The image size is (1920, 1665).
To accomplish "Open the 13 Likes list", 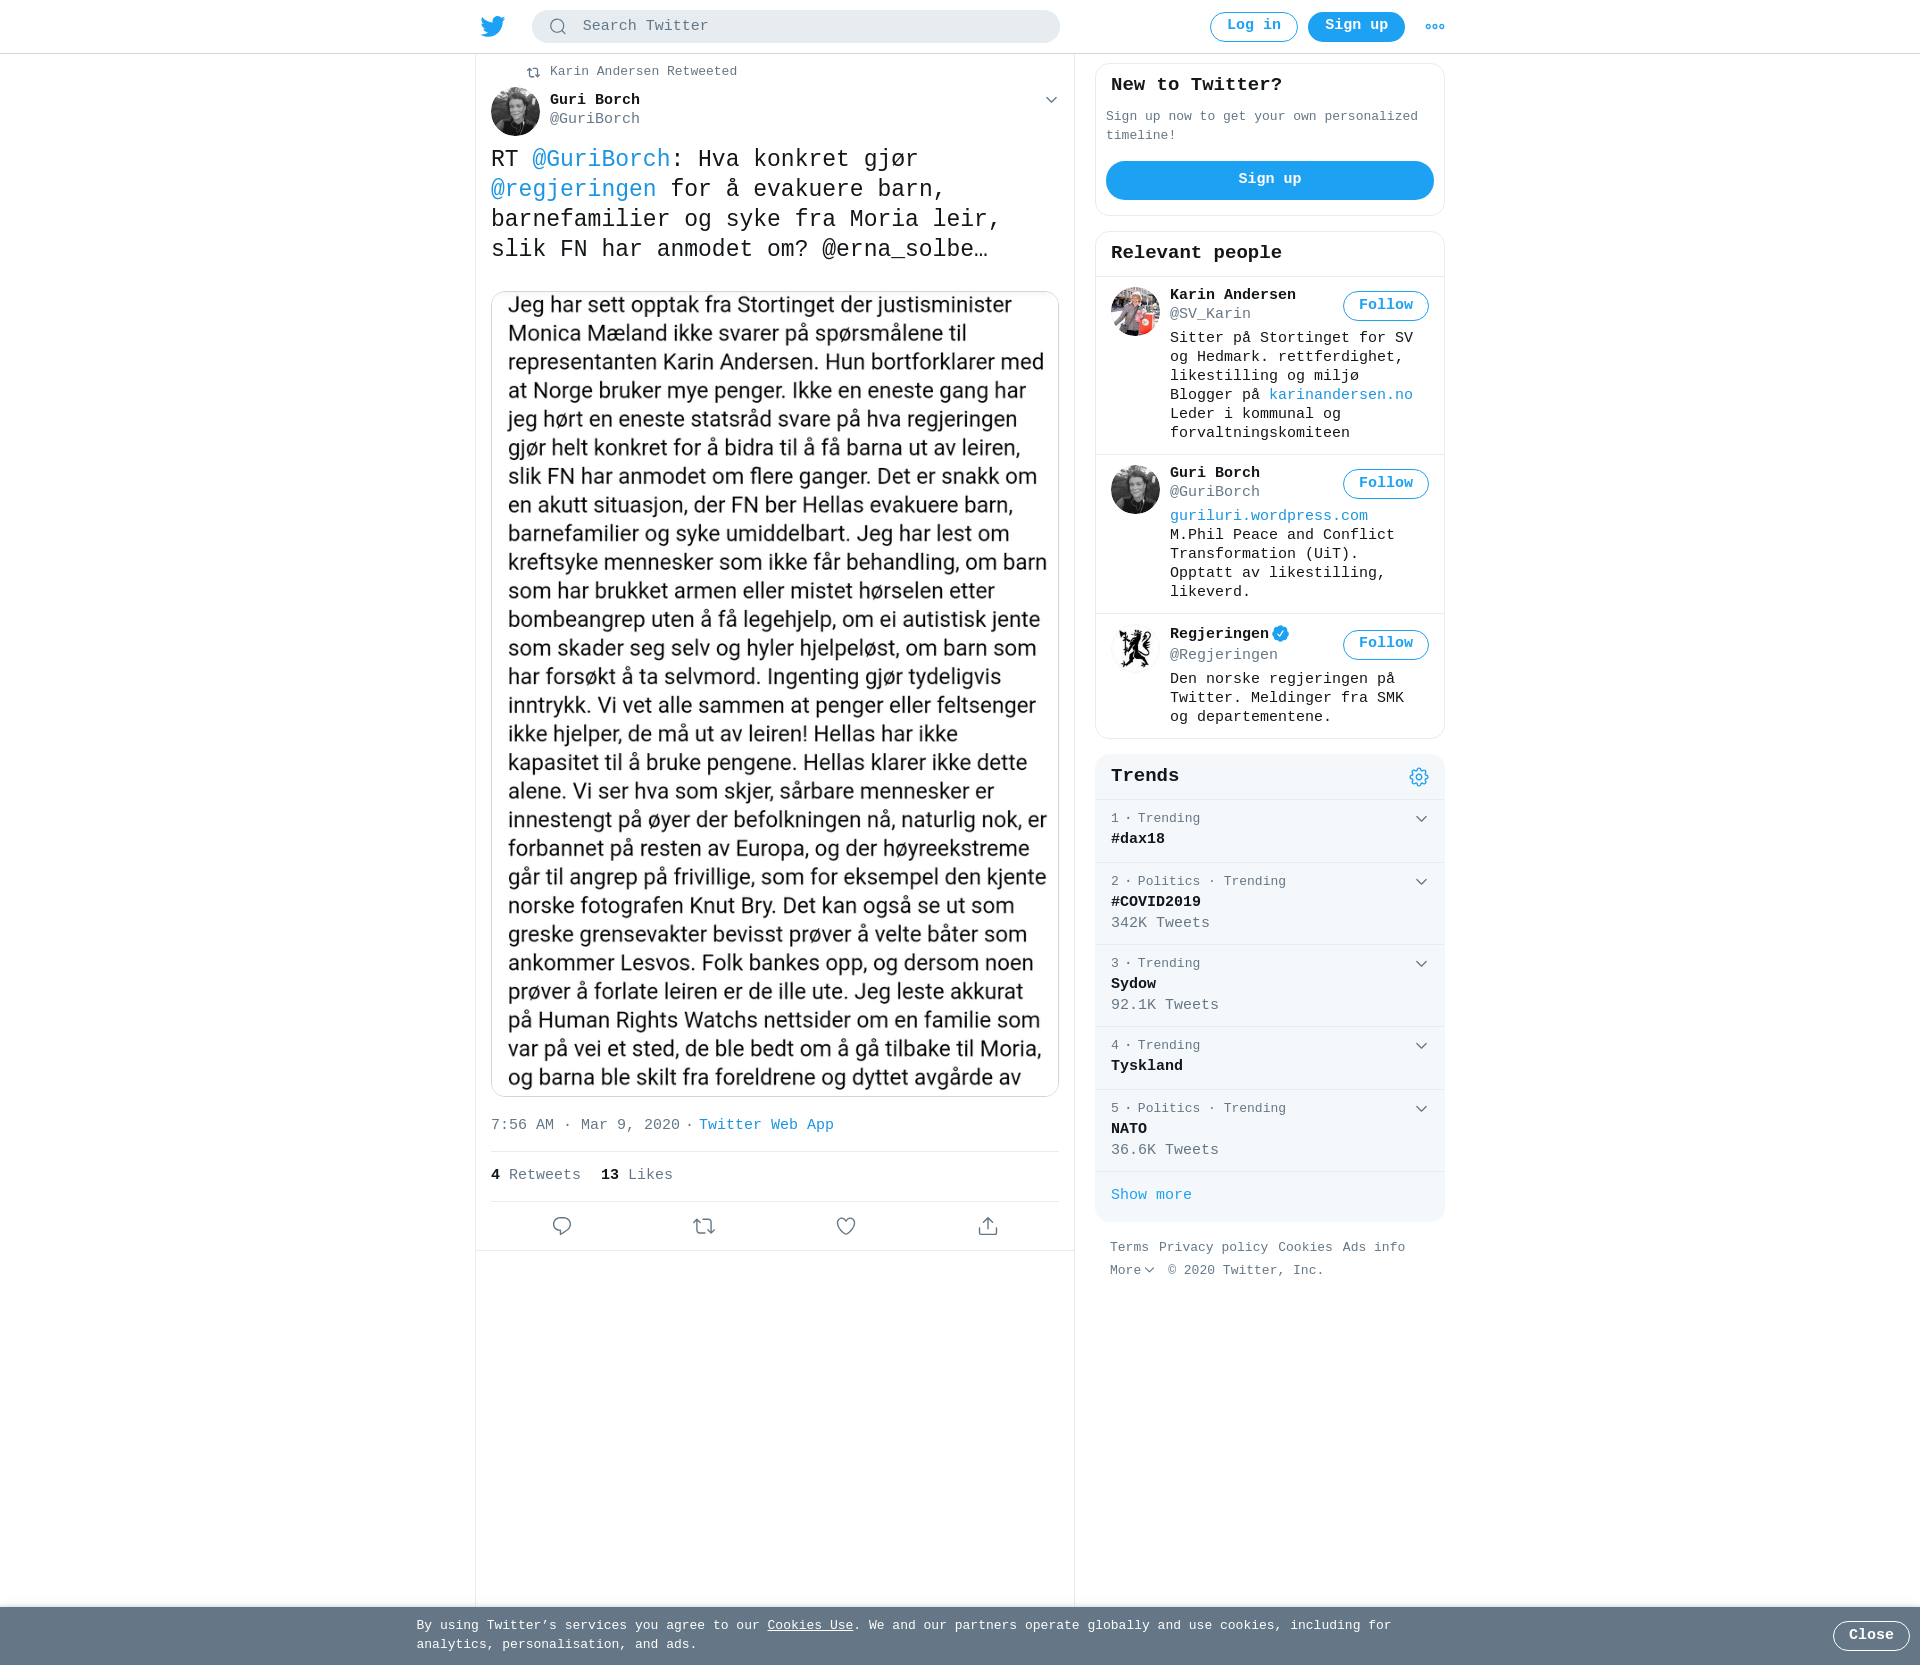I will tap(637, 1175).
